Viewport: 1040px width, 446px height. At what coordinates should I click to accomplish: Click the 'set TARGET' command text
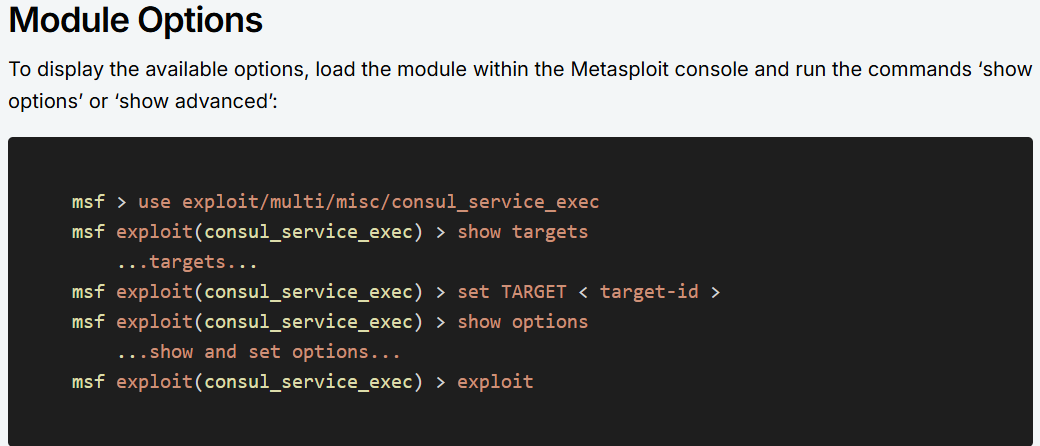click(x=512, y=292)
